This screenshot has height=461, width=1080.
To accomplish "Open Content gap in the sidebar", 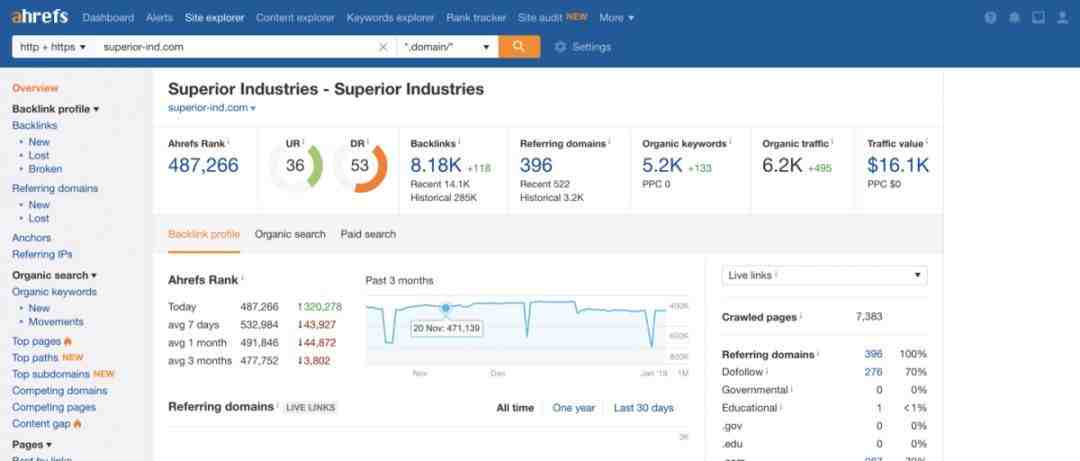I will (x=41, y=424).
